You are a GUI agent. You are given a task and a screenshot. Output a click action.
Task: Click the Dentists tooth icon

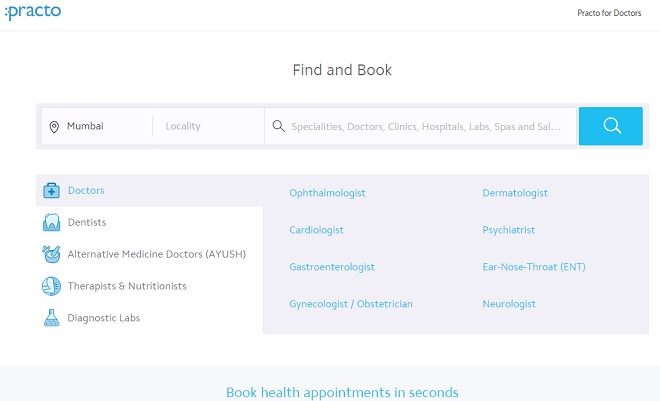[x=51, y=223]
